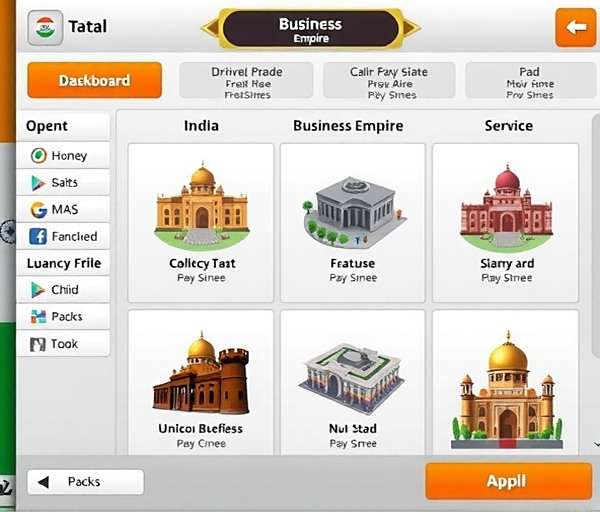This screenshot has height=512, width=600.
Task: Open the Calir Pay Siate tab
Action: [x=389, y=81]
